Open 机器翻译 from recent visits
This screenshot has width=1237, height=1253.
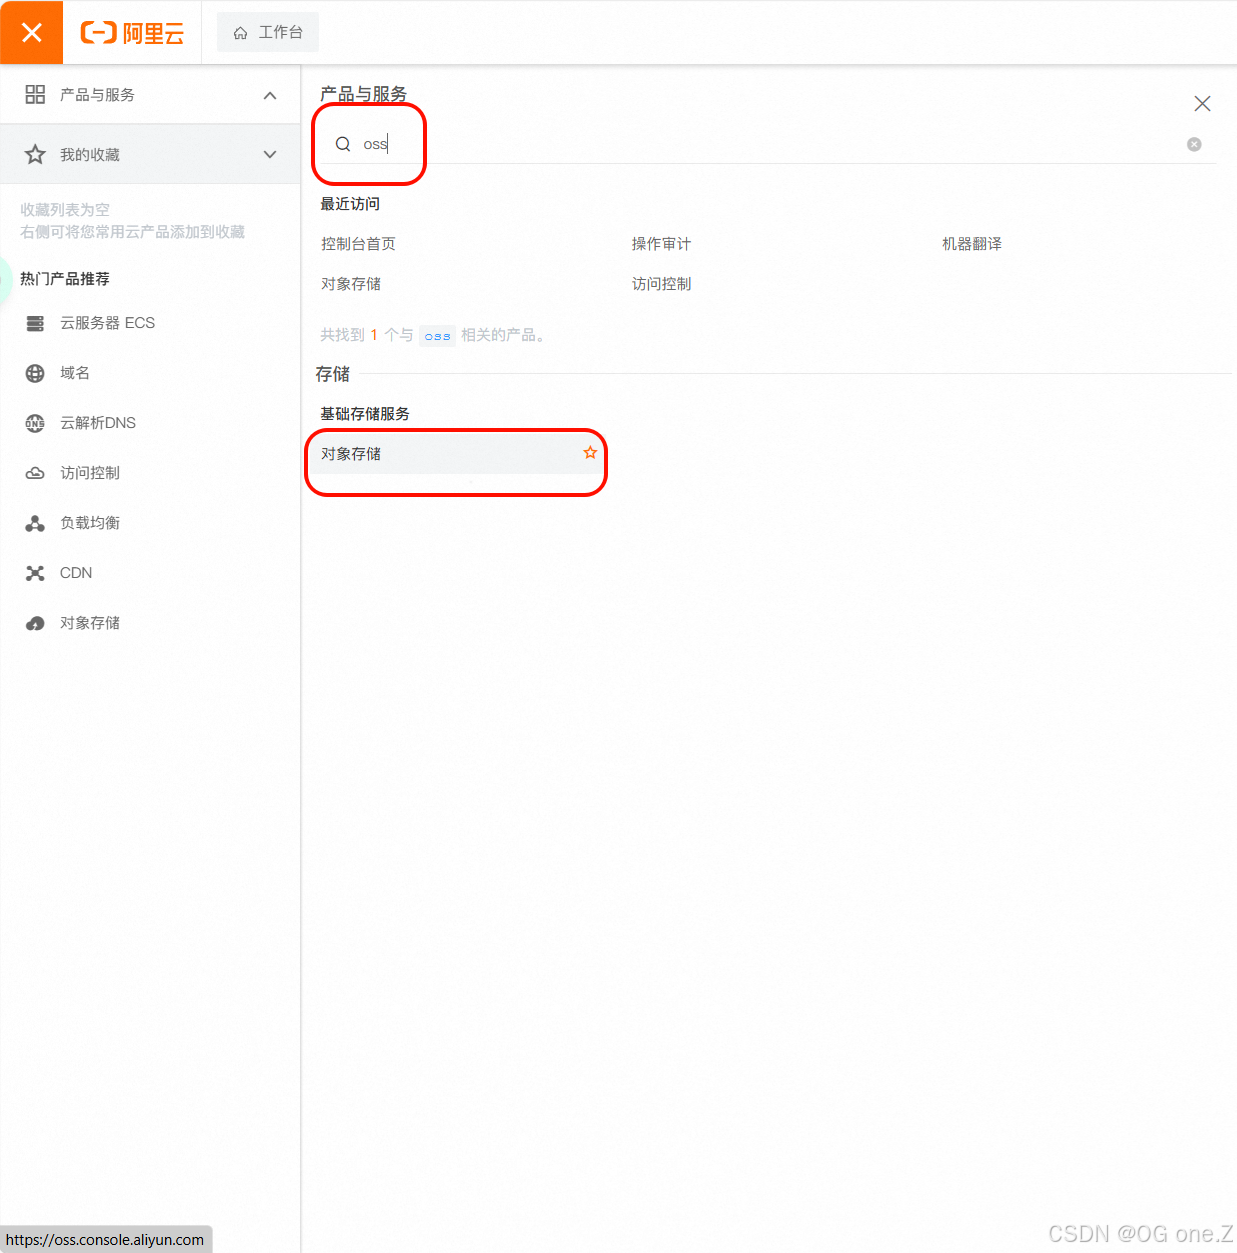point(971,243)
